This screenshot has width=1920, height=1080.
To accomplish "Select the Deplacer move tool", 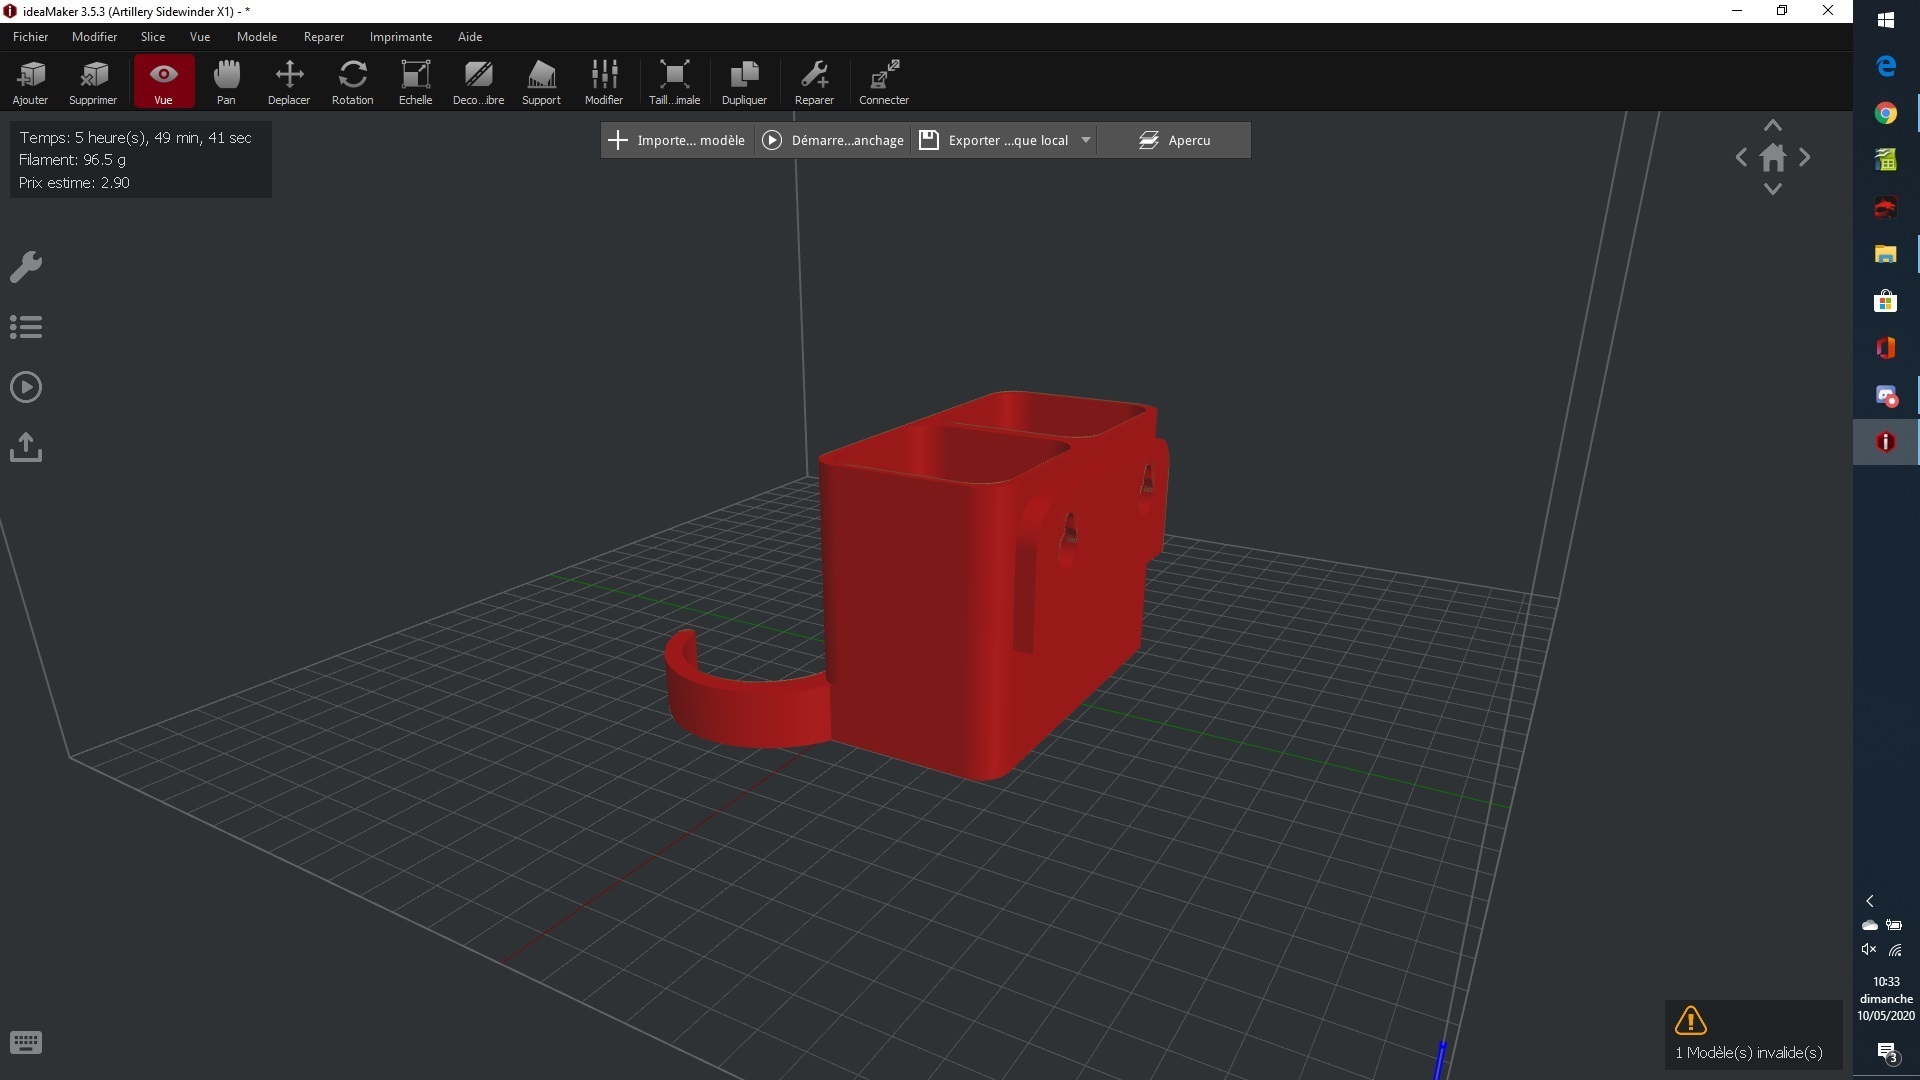I will click(289, 81).
